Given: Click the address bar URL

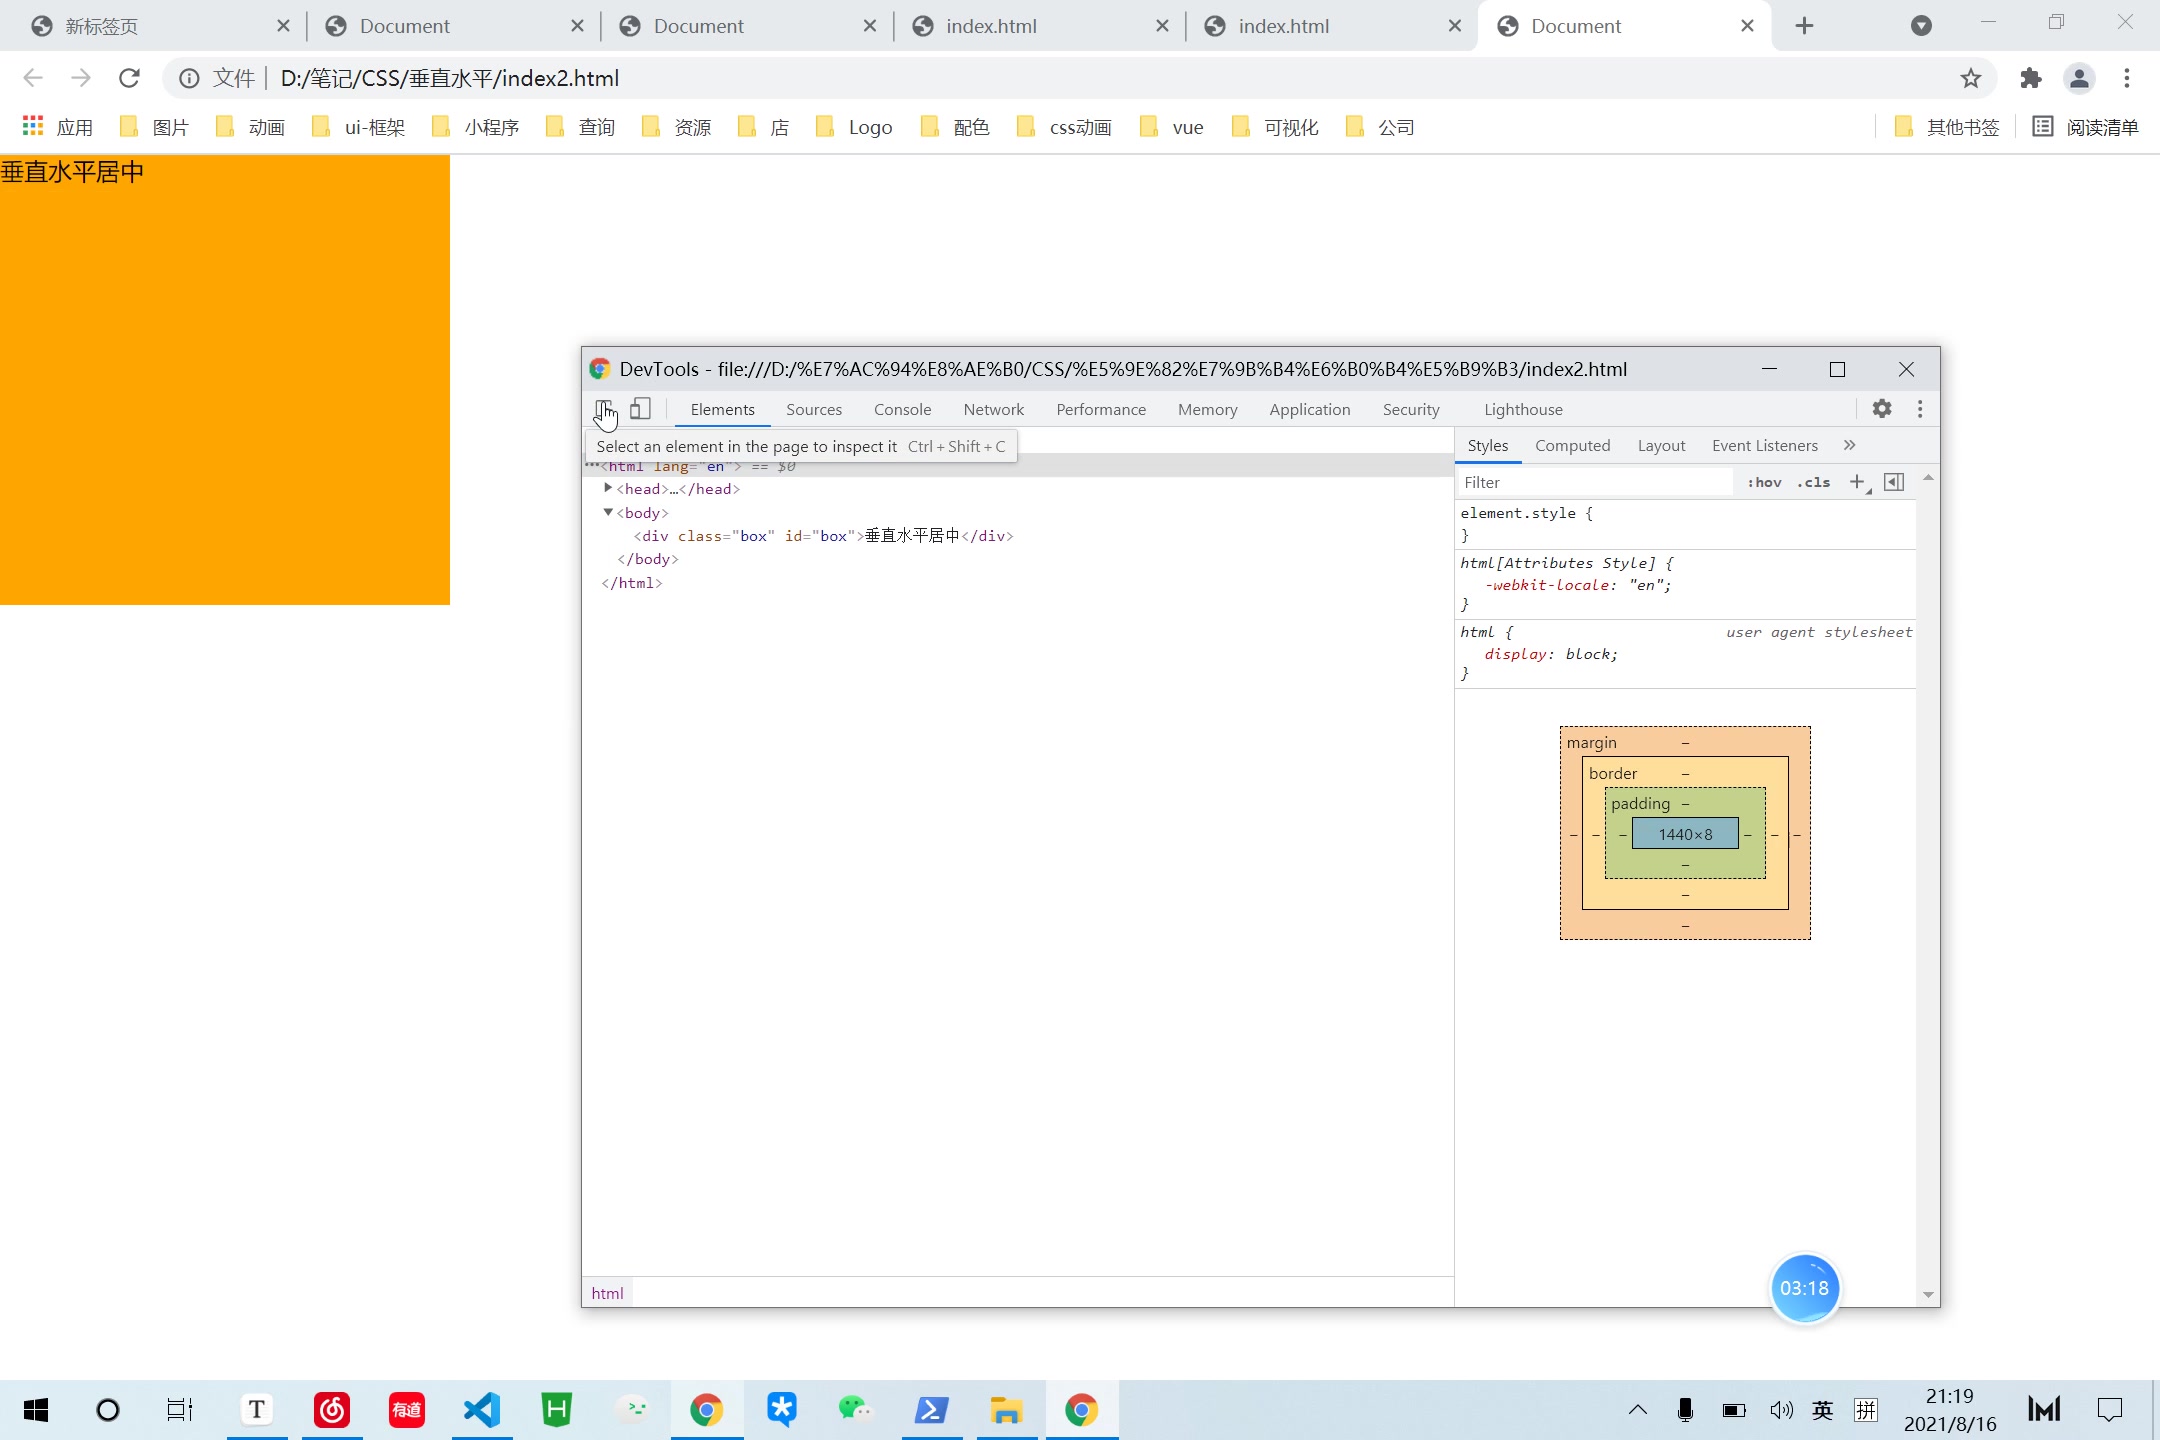Looking at the screenshot, I should click(450, 78).
